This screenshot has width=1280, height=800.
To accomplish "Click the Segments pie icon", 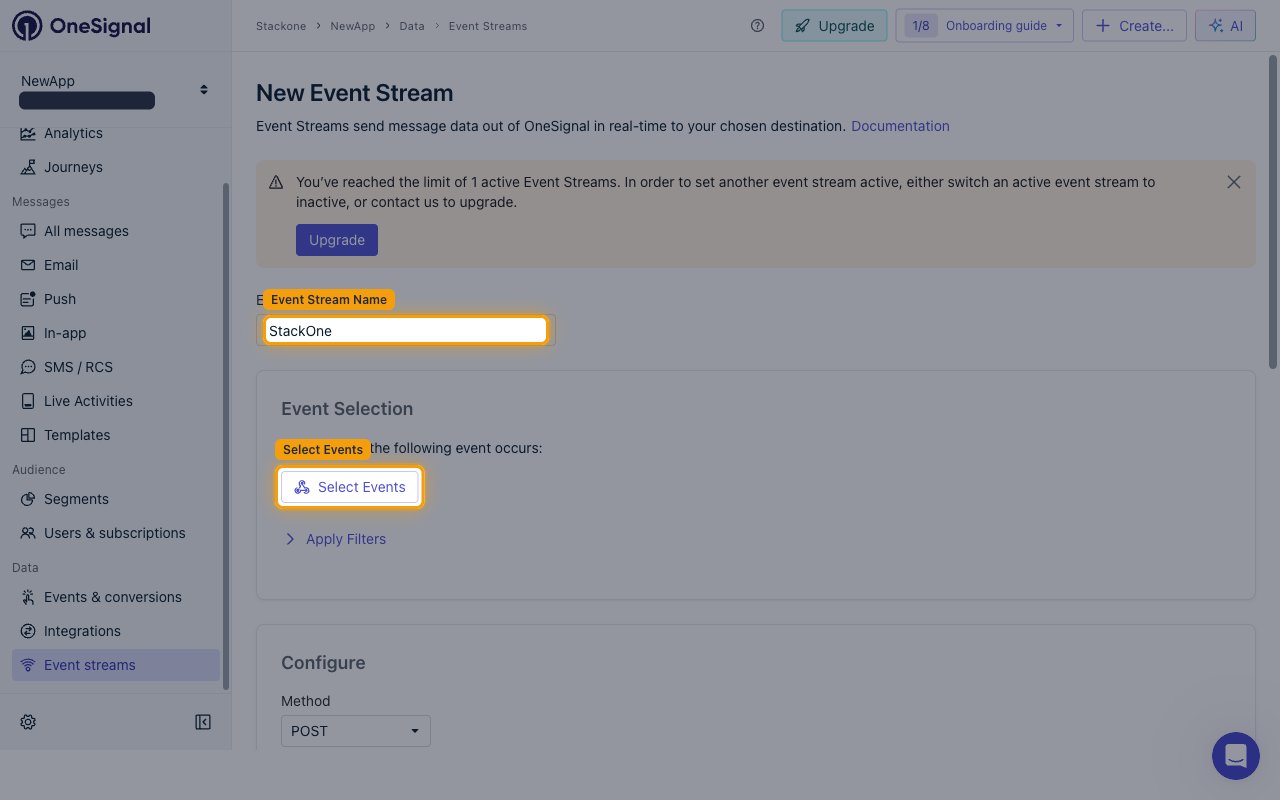I will [28, 499].
